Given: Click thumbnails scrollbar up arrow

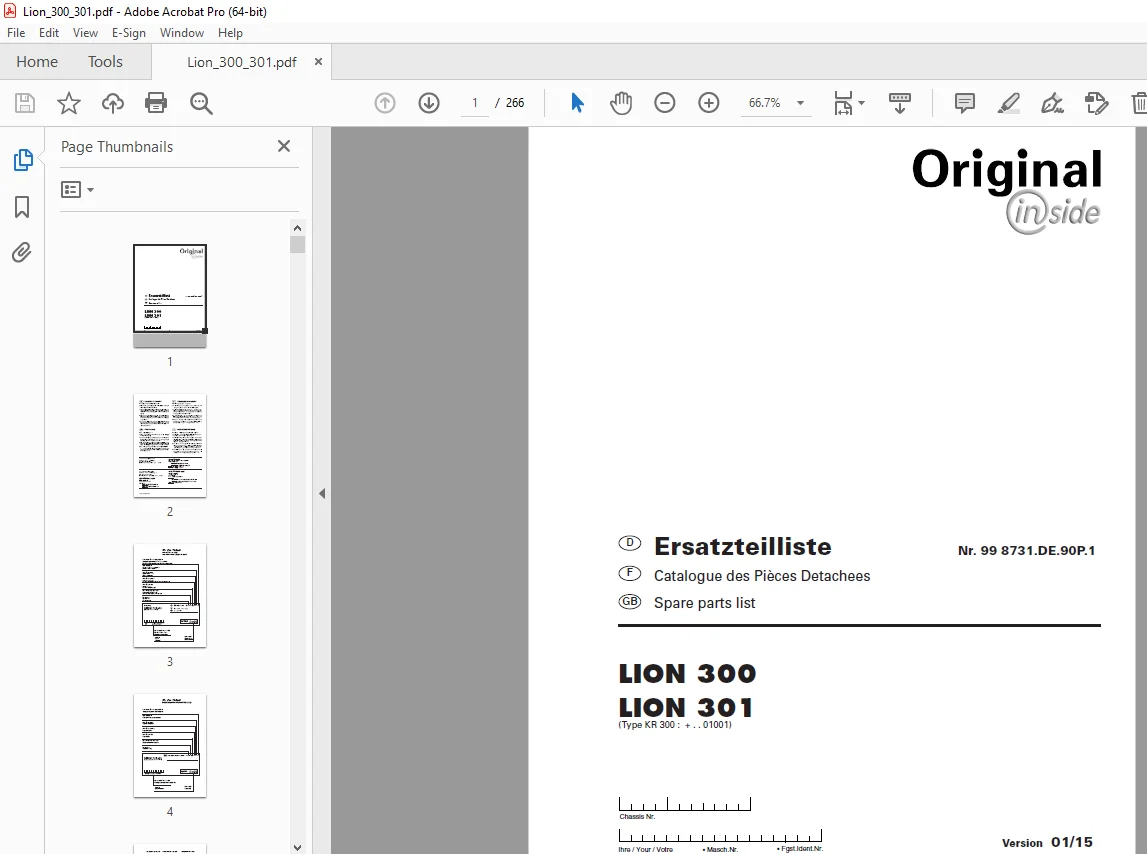Looking at the screenshot, I should pos(297,228).
